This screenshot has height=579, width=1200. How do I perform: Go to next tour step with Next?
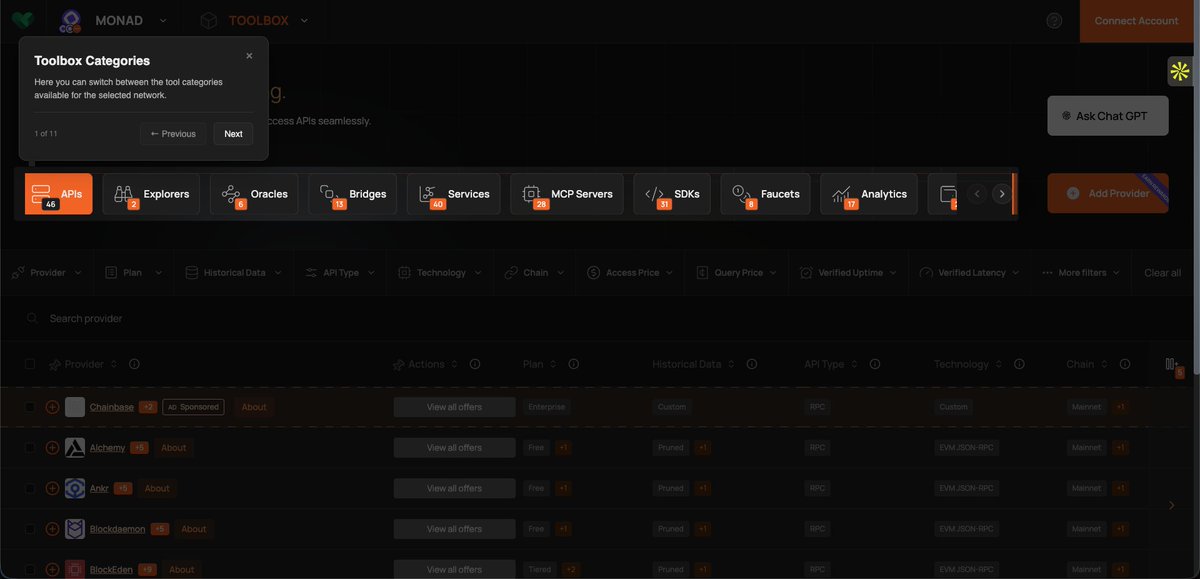coord(233,134)
